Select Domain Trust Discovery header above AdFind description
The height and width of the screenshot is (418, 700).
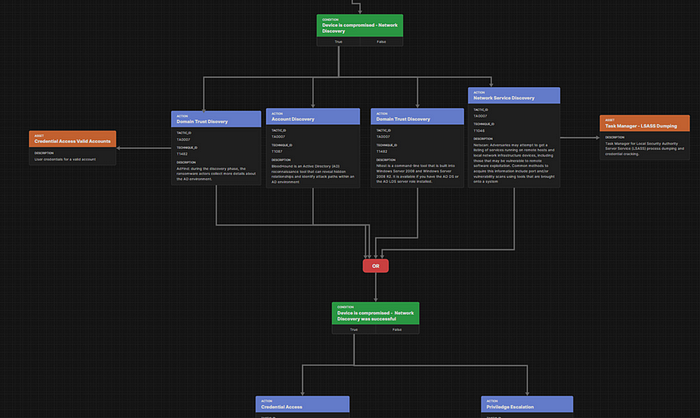point(216,119)
